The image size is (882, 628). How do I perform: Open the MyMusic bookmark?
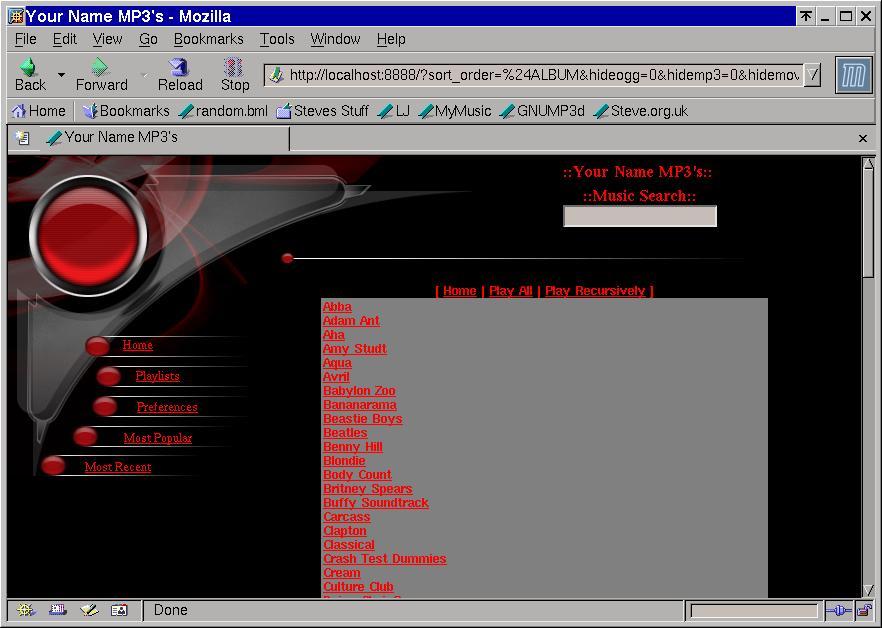[x=455, y=111]
